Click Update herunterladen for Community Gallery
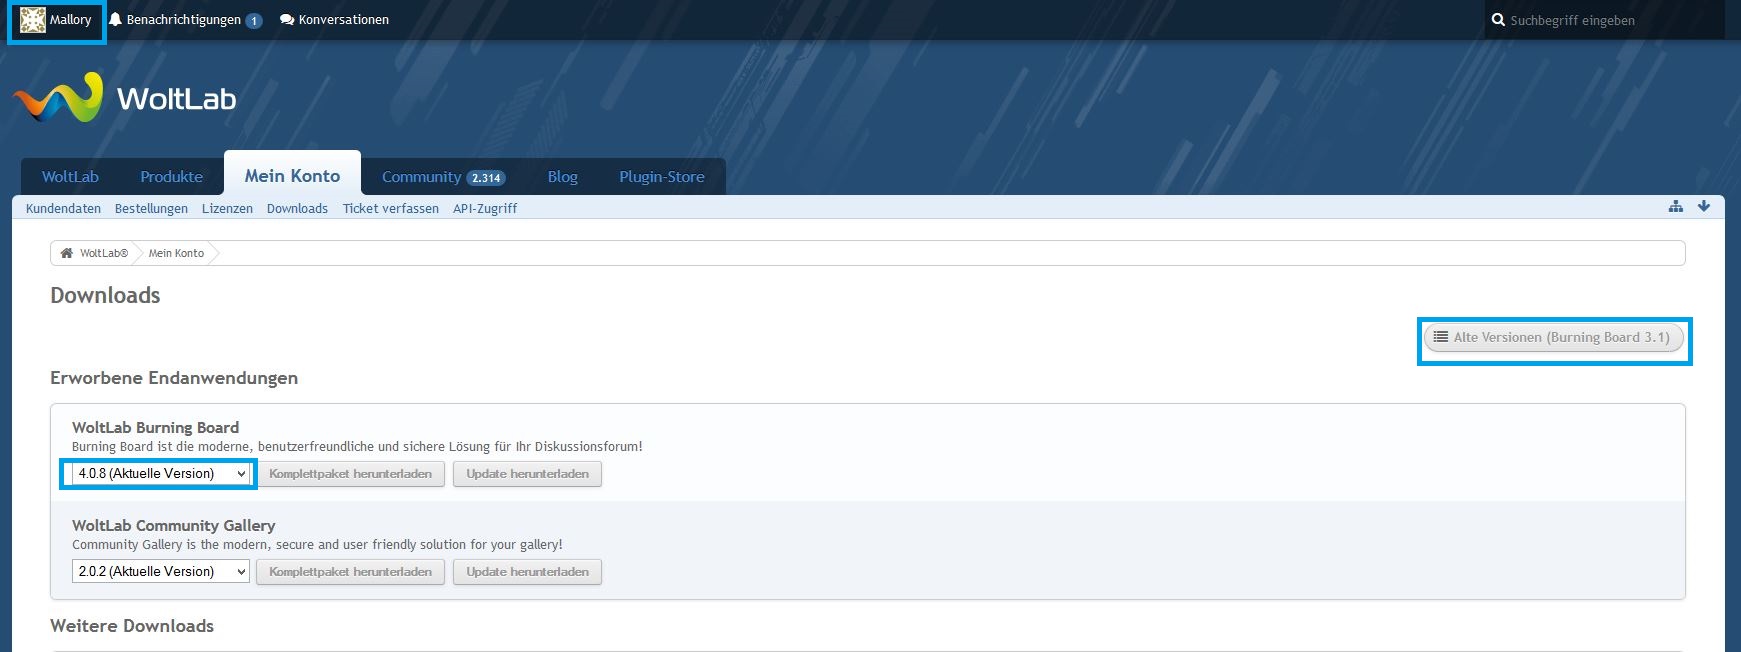The height and width of the screenshot is (652, 1741). click(x=527, y=572)
